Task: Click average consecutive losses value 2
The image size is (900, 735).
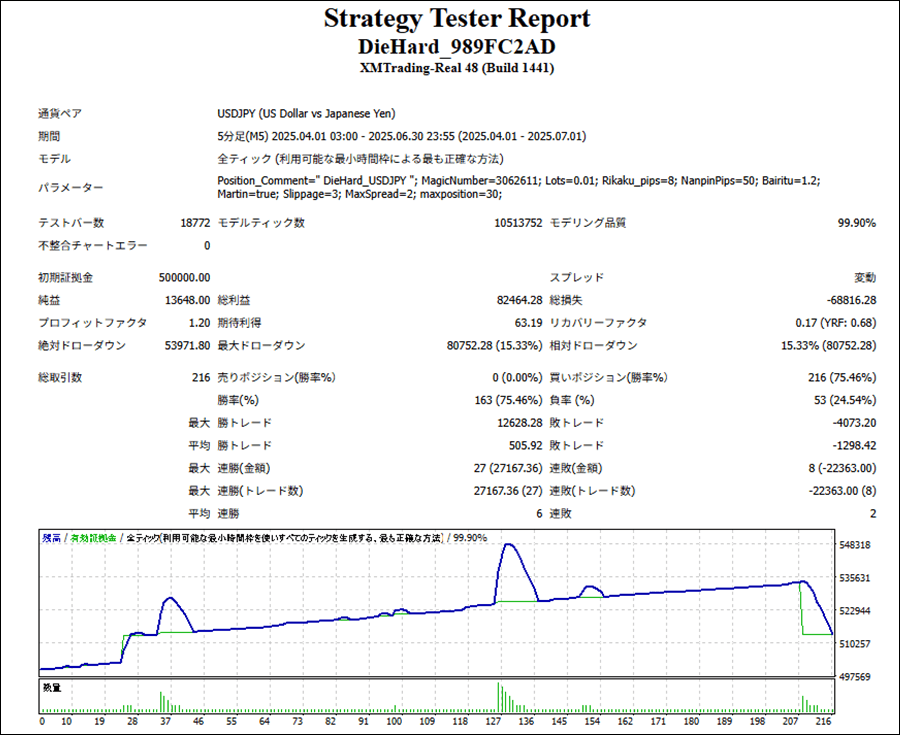Action: [872, 514]
